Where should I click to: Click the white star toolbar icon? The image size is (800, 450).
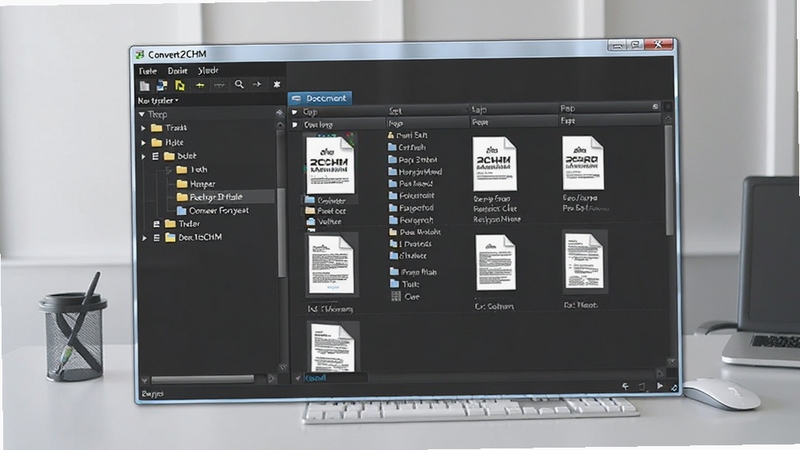tap(277, 84)
